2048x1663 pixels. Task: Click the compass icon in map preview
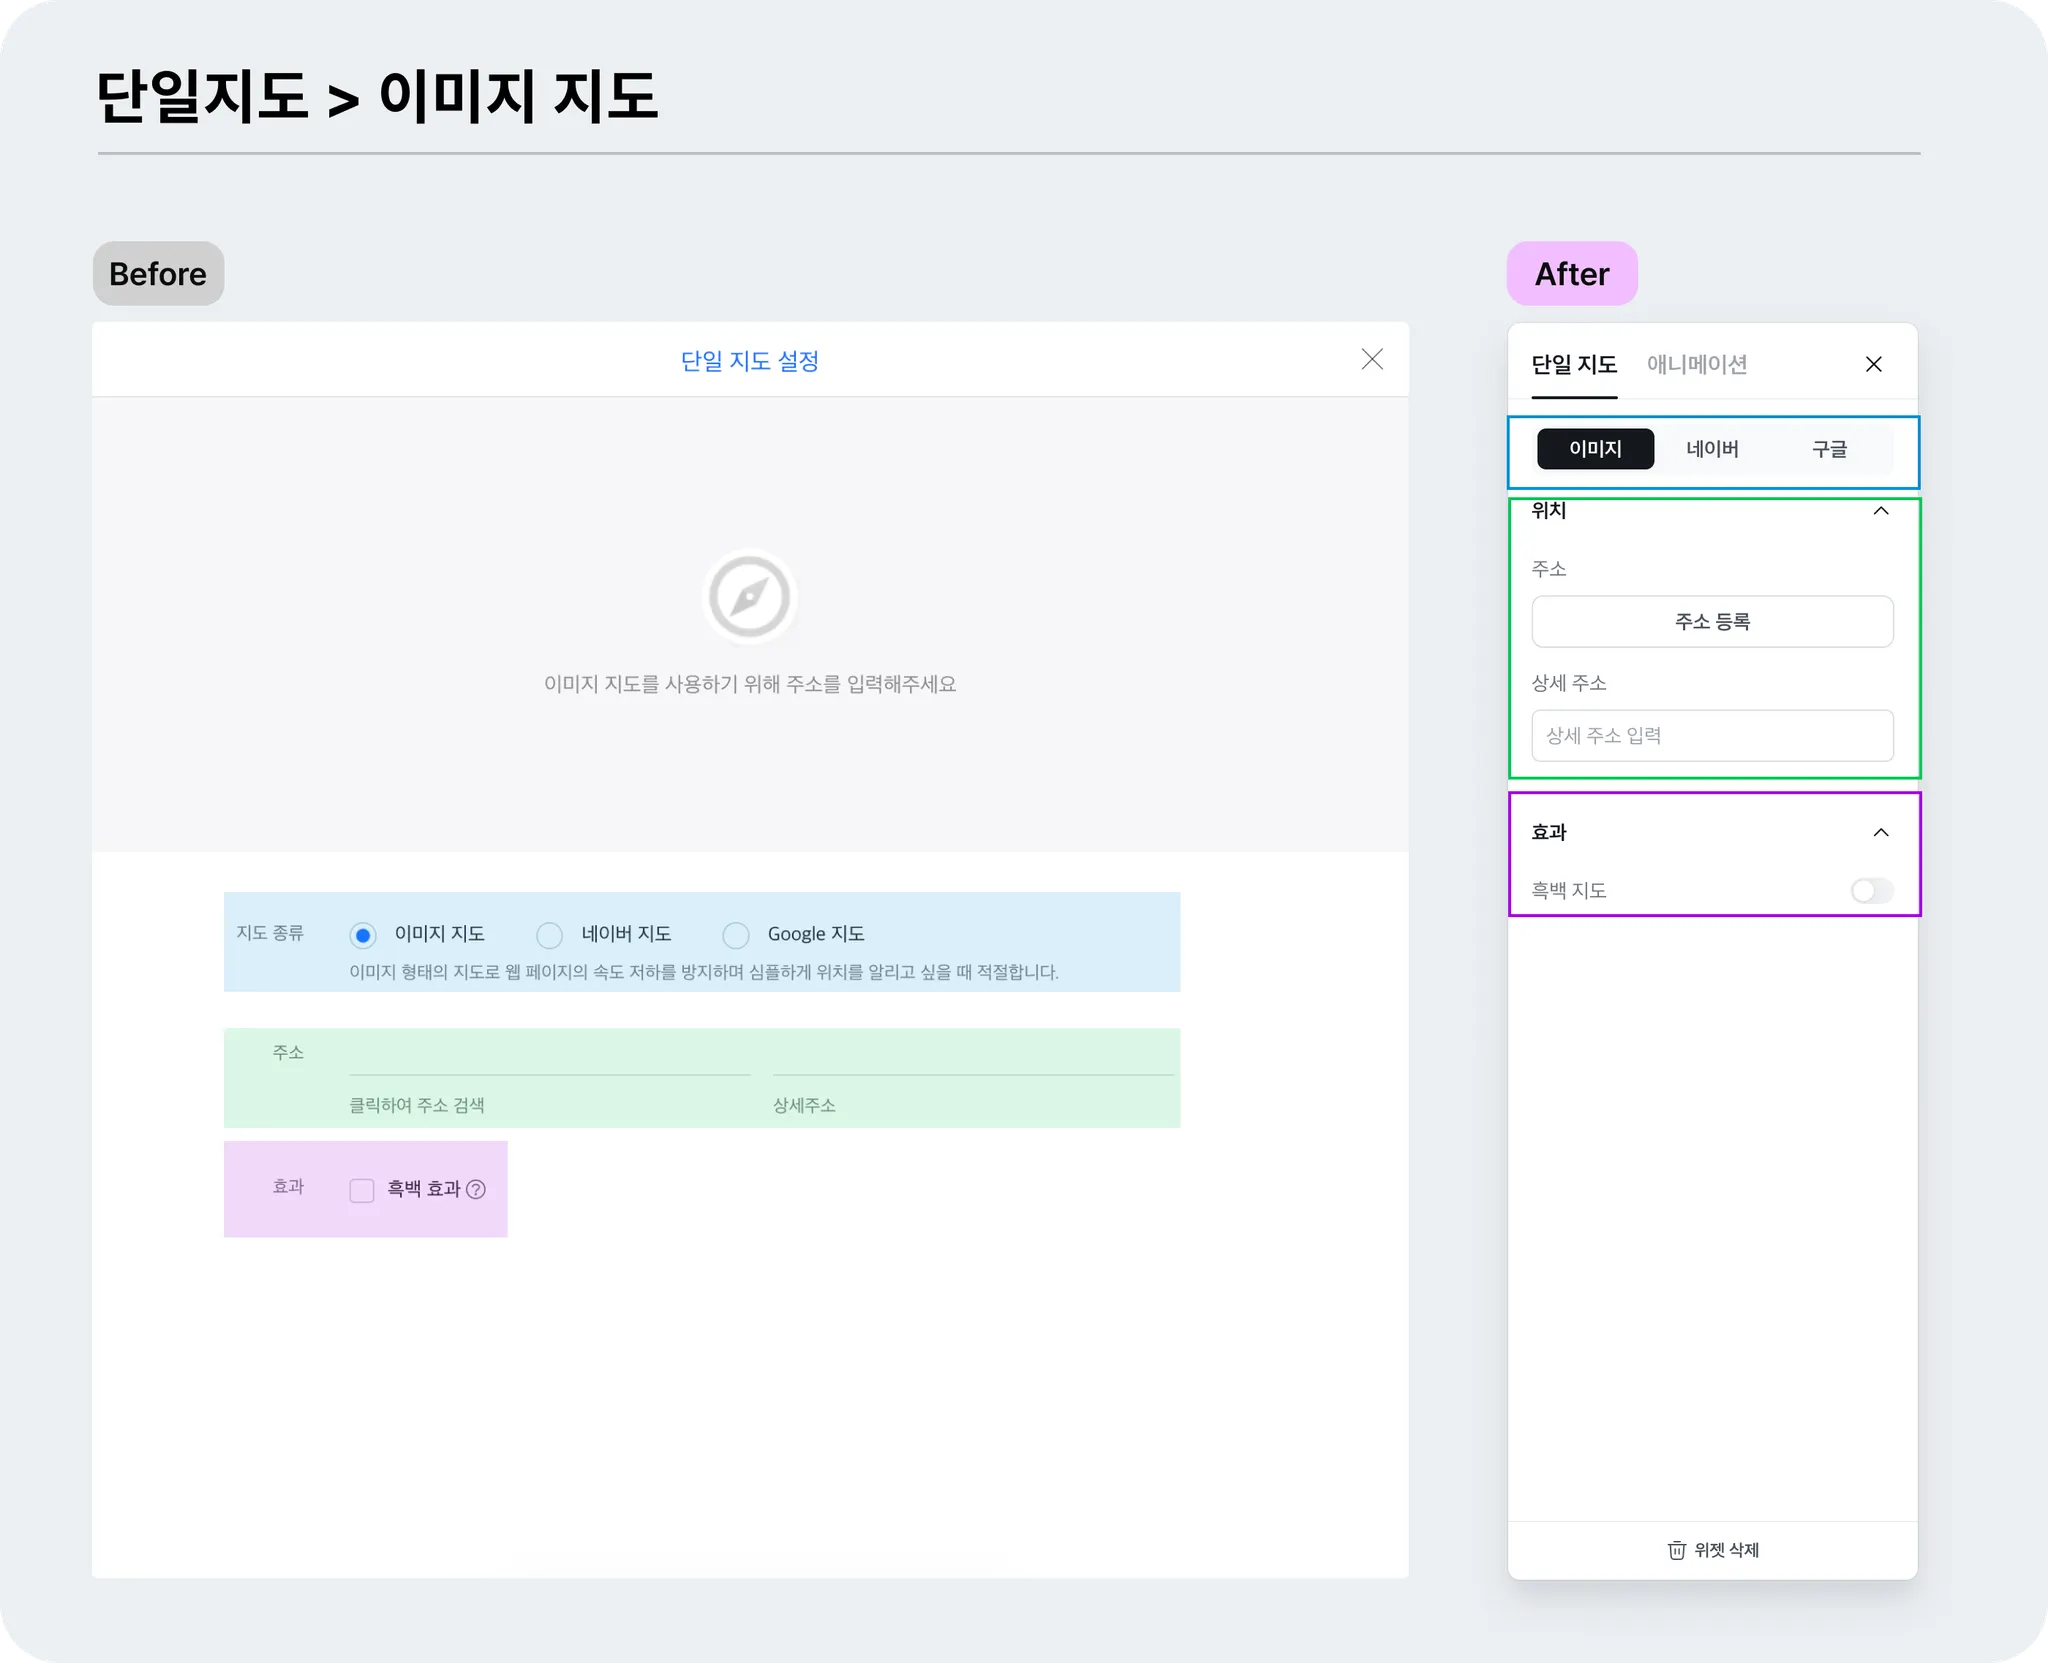point(749,597)
